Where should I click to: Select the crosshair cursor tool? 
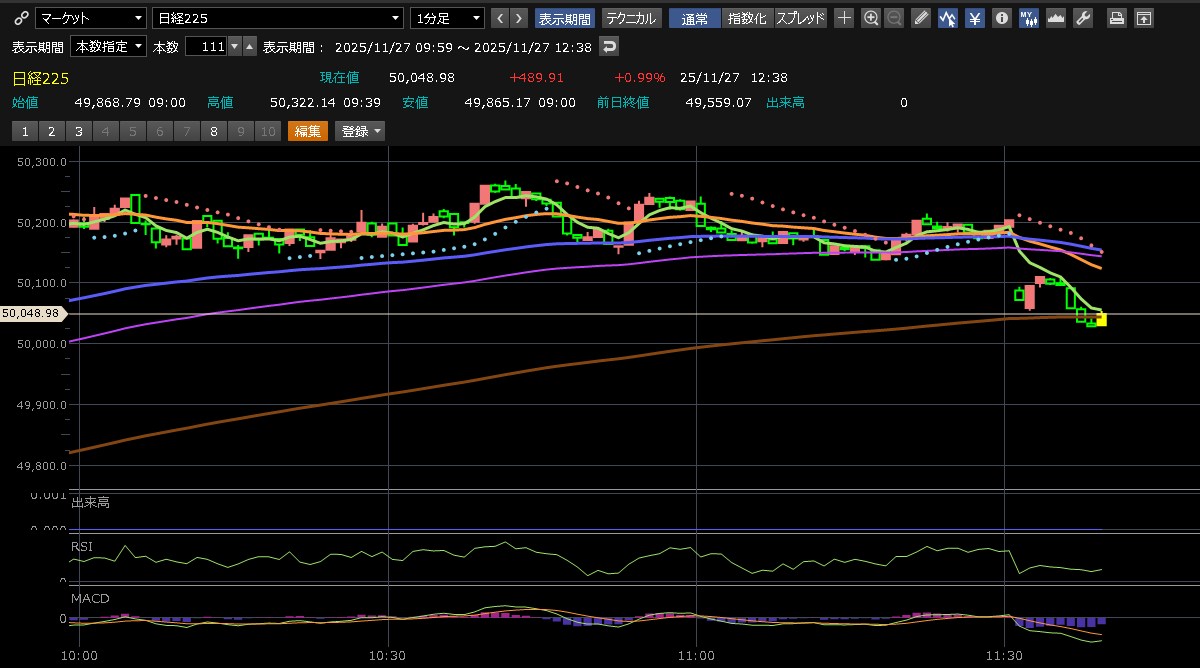point(845,18)
